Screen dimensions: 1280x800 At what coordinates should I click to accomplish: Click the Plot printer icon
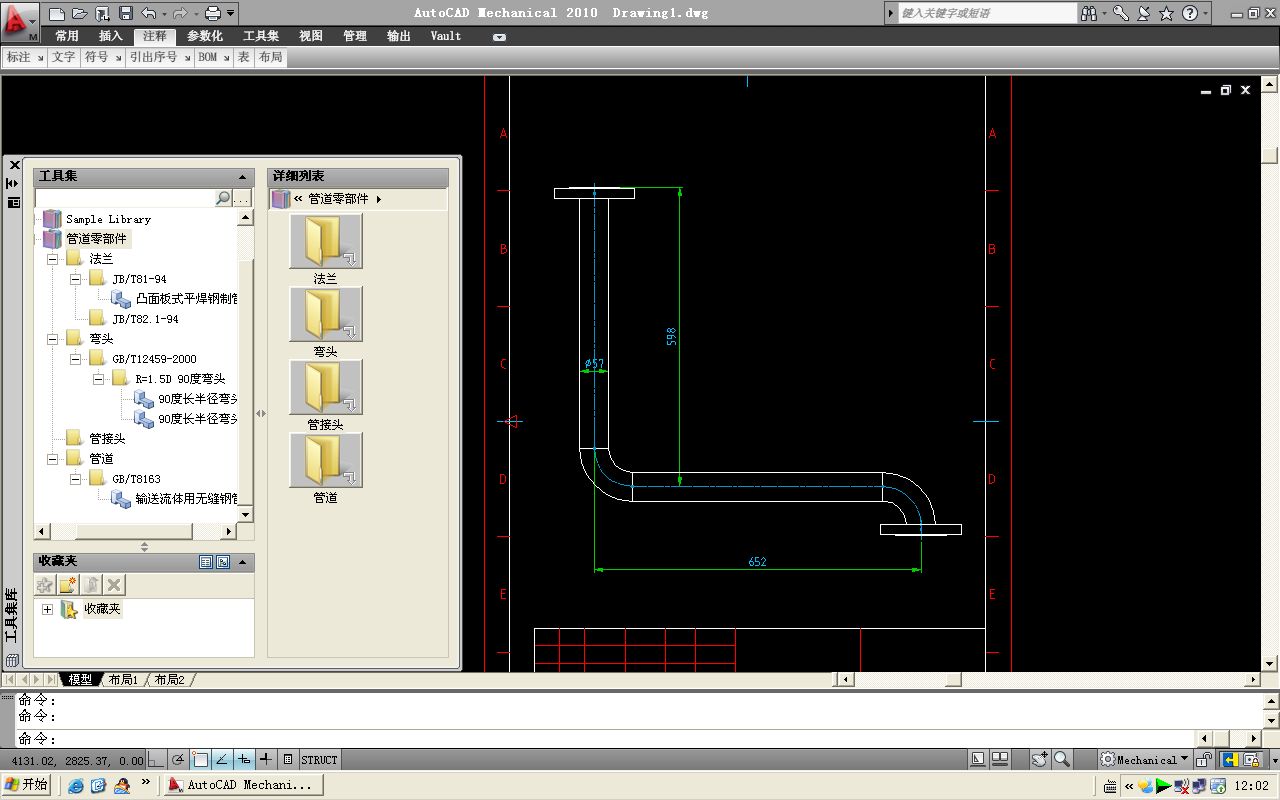coord(212,13)
